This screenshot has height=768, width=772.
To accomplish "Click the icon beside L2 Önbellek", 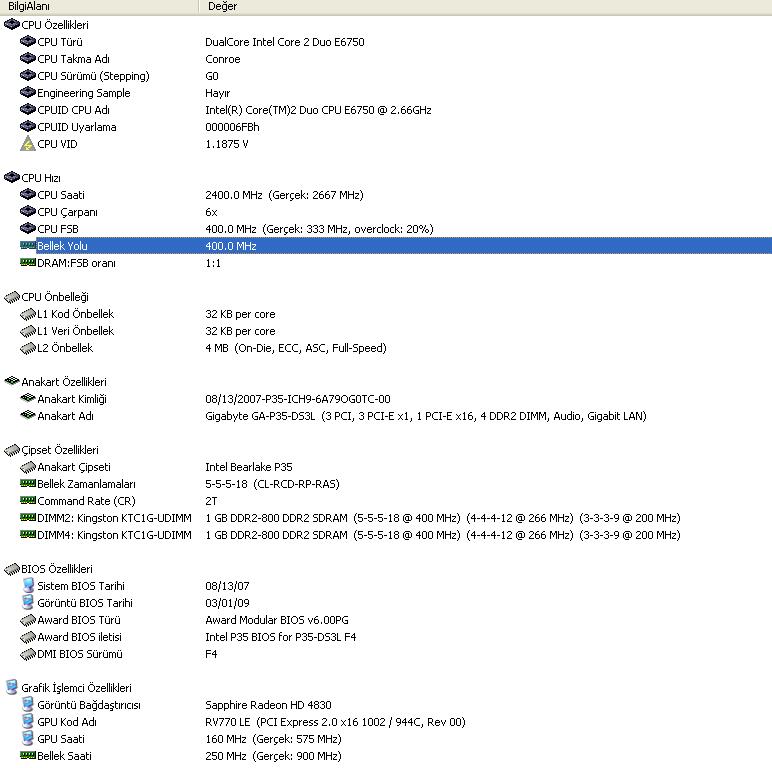I will pyautogui.click(x=28, y=348).
